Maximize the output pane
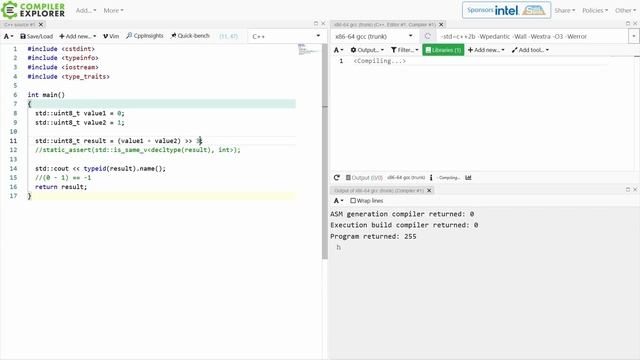The image size is (640, 360). click(628, 189)
